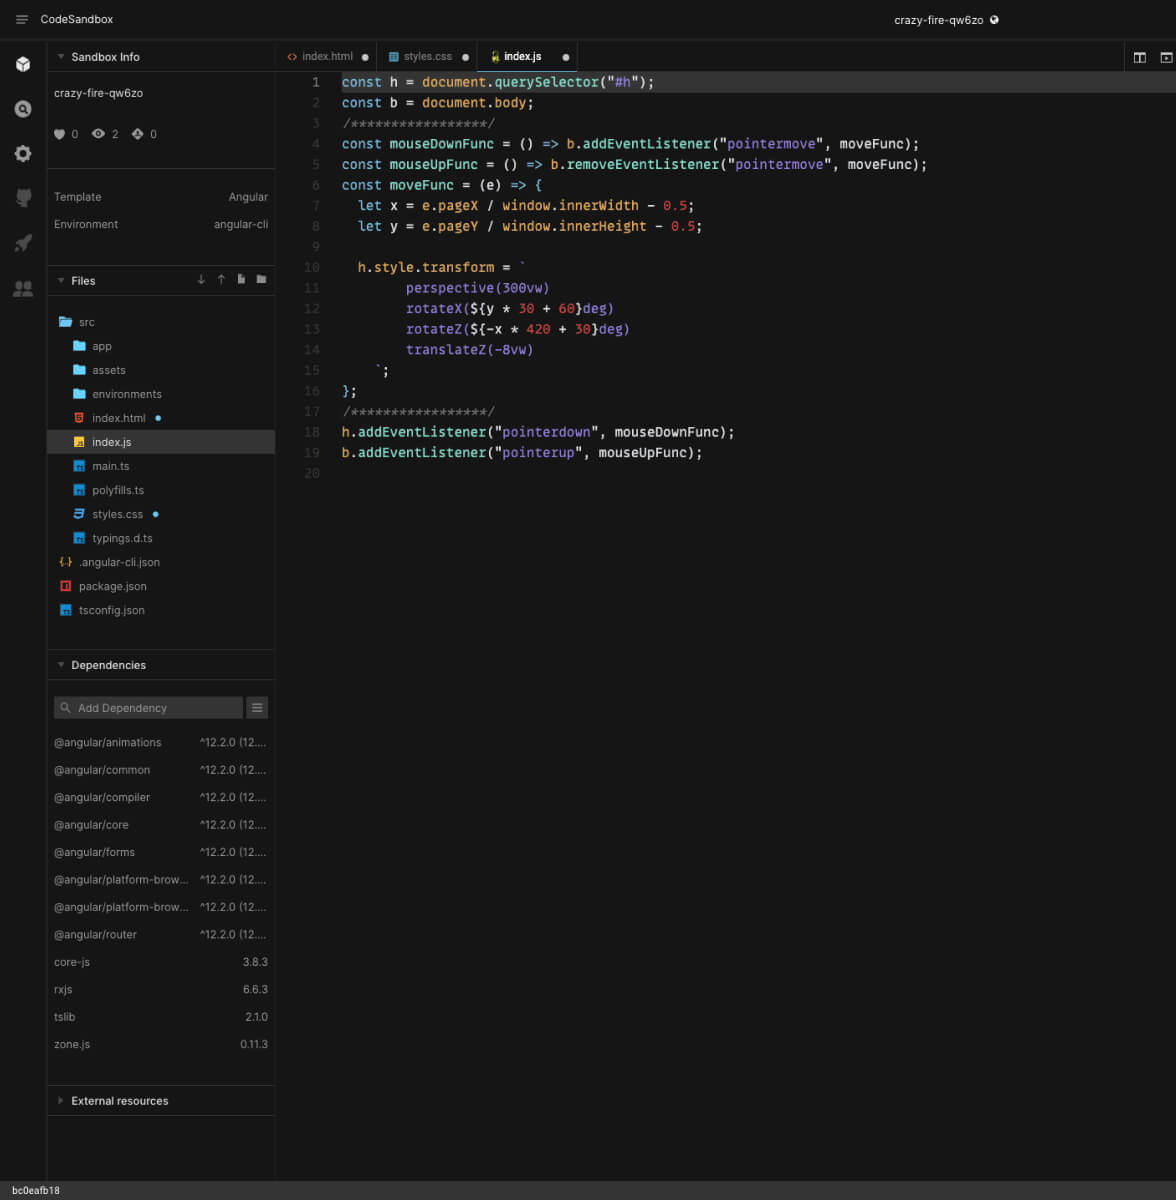Click the heart like icon
Image resolution: width=1176 pixels, height=1200 pixels.
click(59, 134)
